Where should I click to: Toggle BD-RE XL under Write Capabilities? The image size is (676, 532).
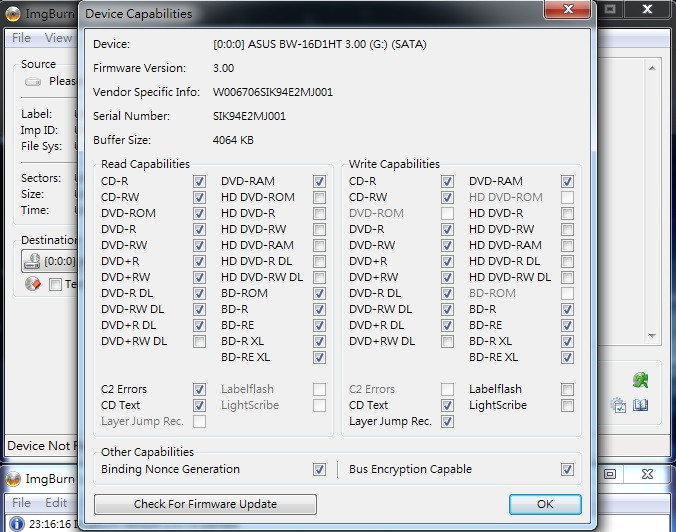tap(567, 357)
